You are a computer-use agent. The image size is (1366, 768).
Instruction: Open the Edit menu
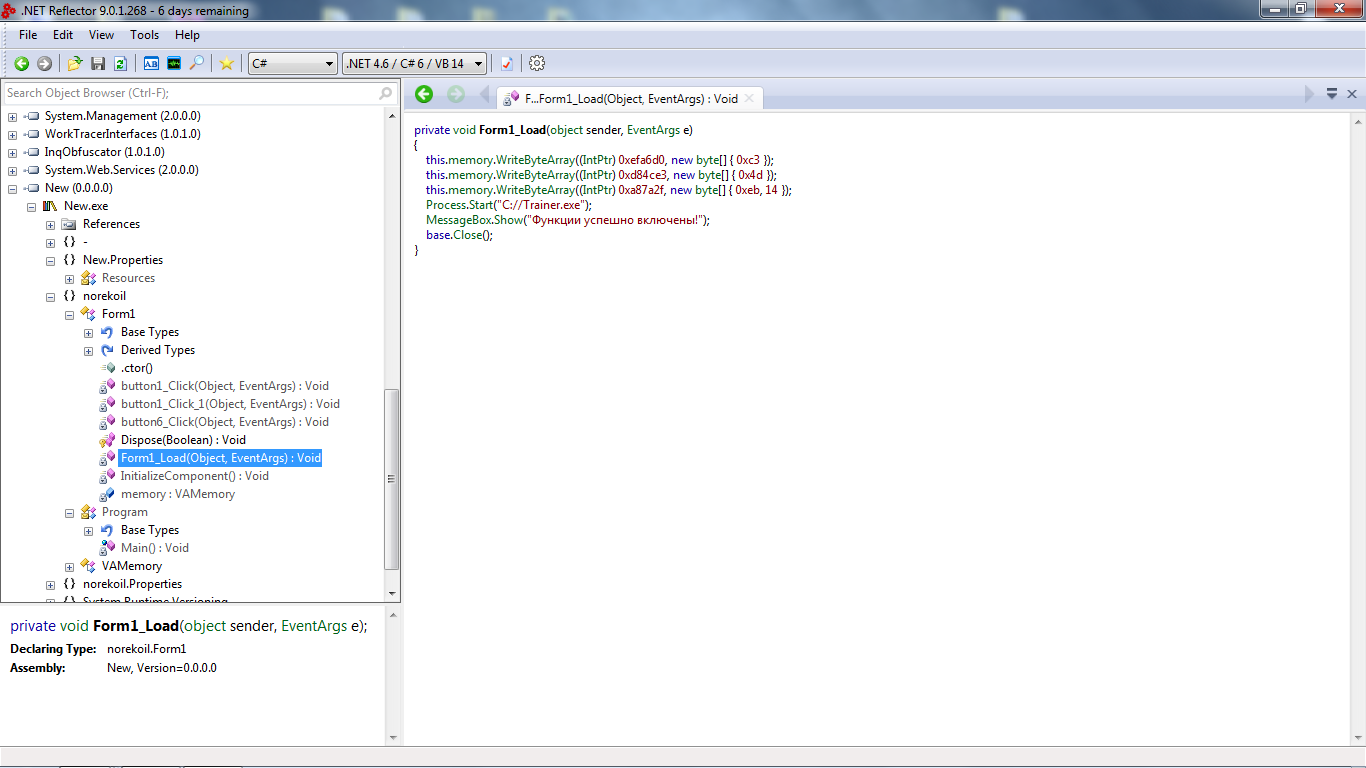(x=63, y=35)
